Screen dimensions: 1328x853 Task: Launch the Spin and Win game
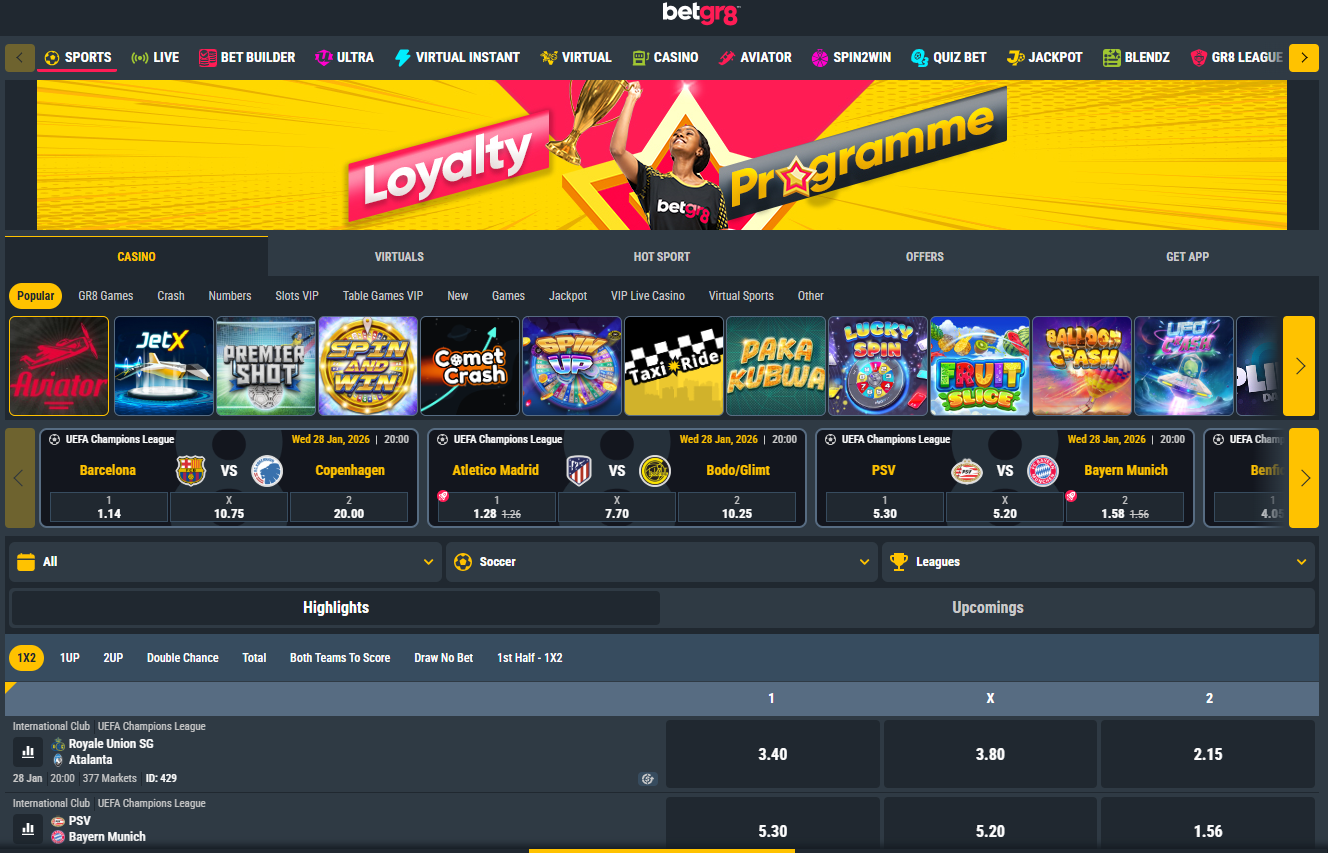[x=368, y=366]
